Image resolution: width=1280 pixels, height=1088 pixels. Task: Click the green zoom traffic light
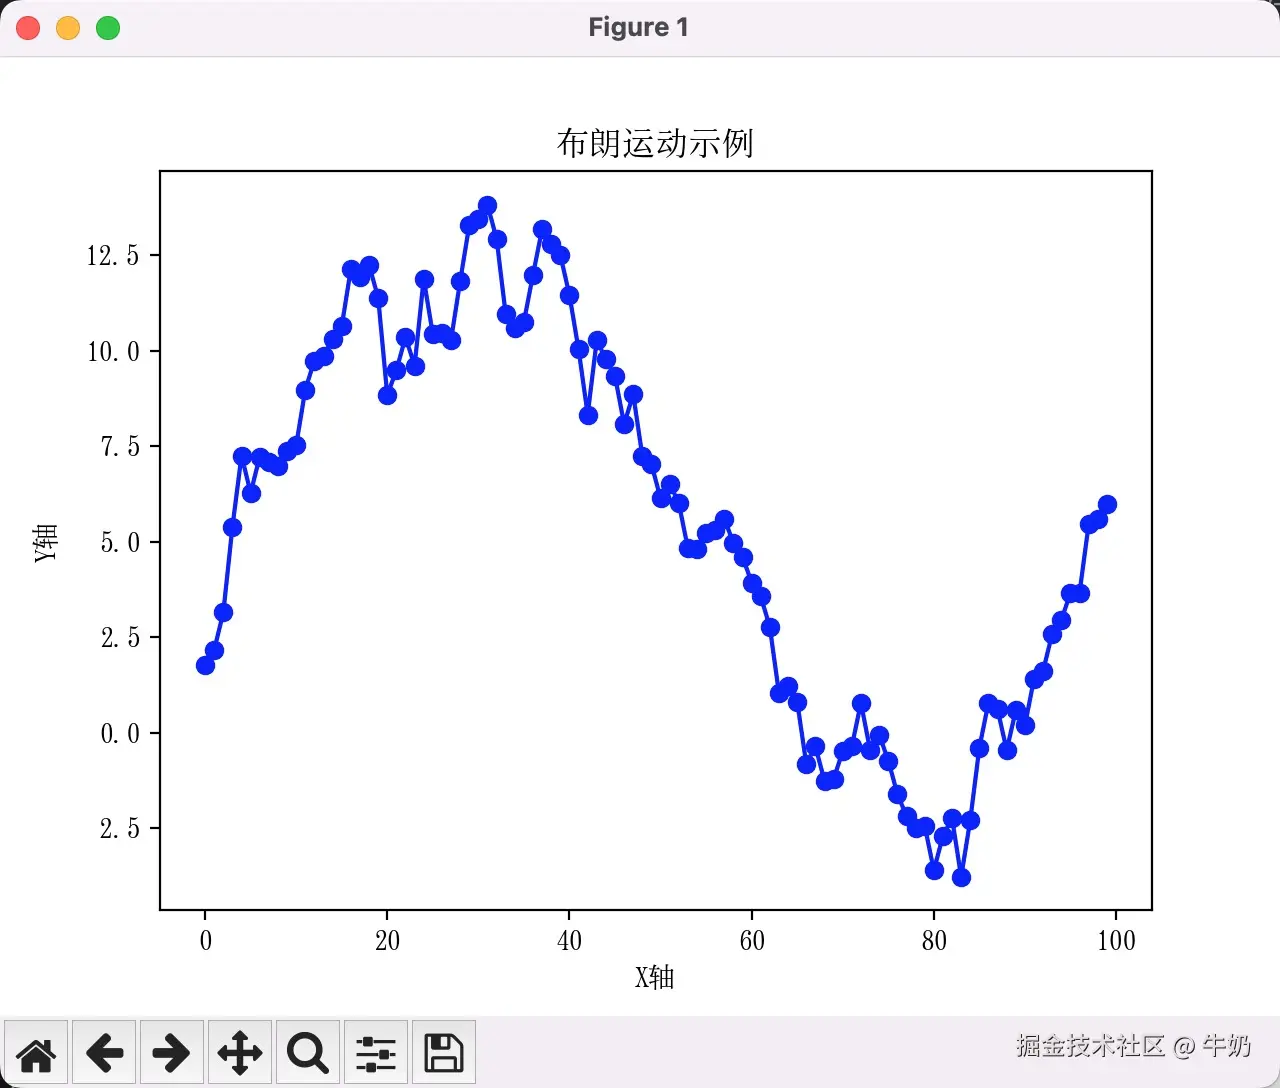click(107, 28)
